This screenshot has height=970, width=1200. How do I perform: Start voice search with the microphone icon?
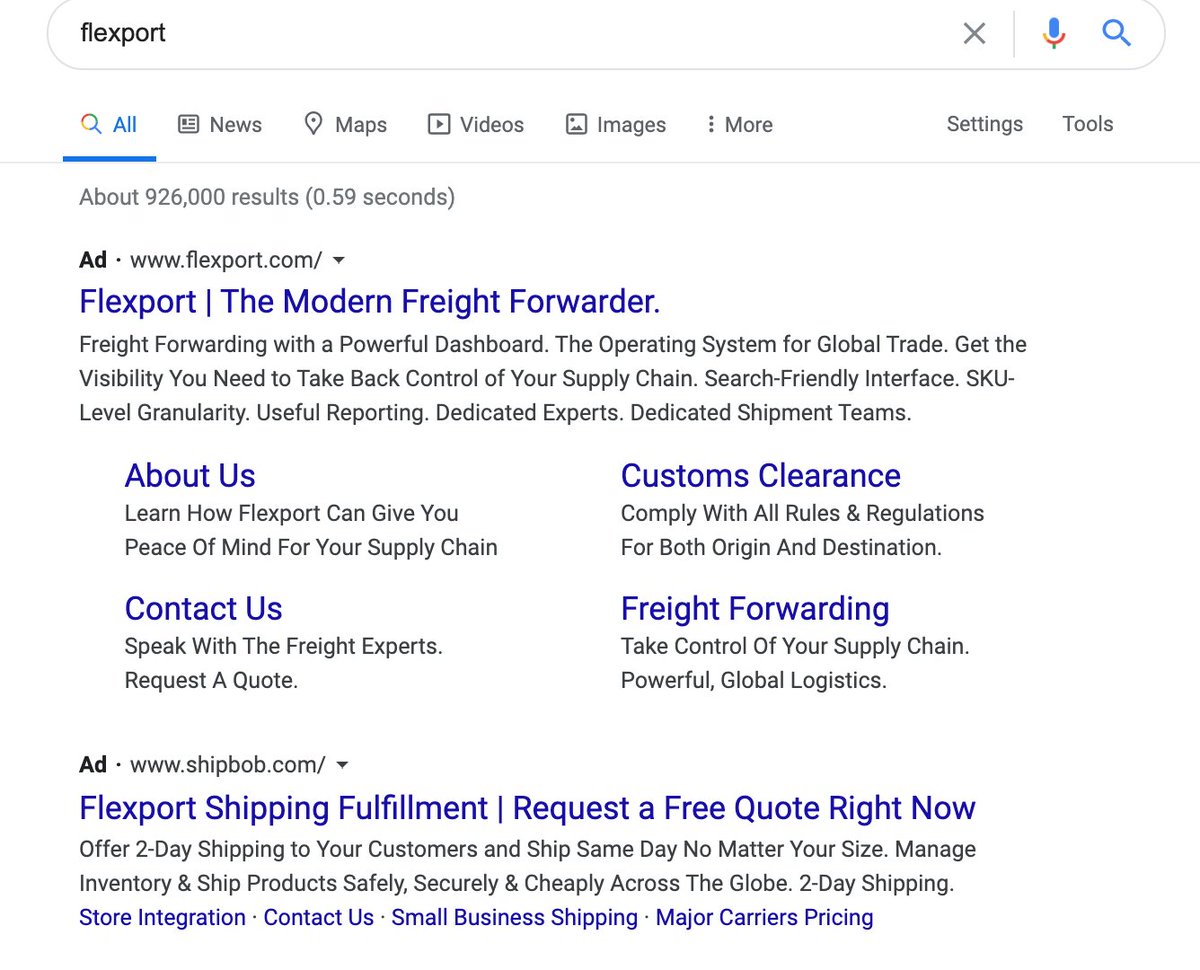tap(1053, 34)
